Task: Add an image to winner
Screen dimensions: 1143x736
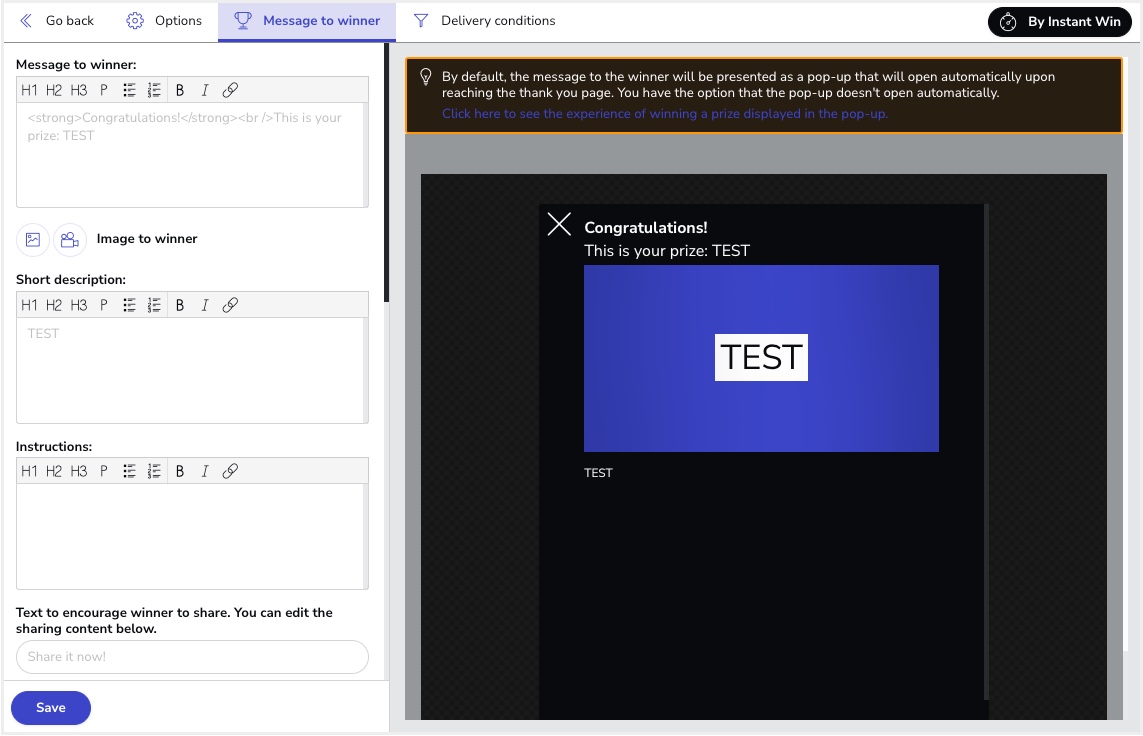Action: pyautogui.click(x=33, y=240)
